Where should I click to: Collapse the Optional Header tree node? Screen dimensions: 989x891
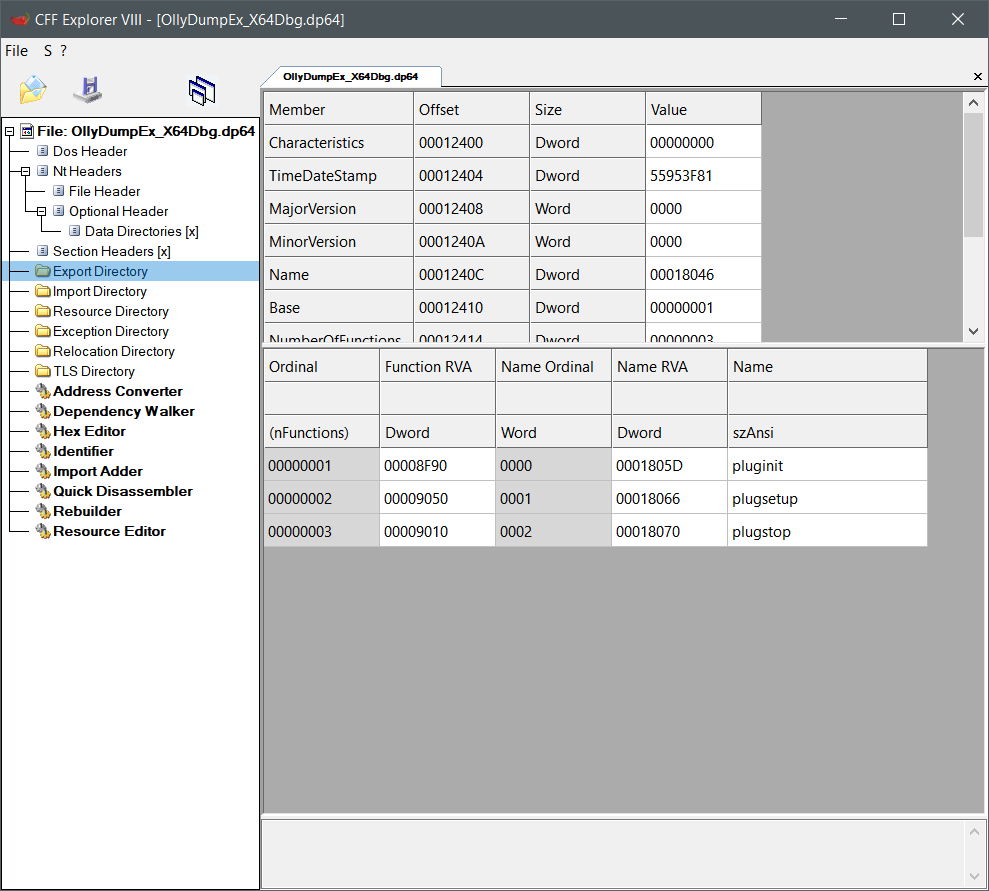click(x=41, y=212)
